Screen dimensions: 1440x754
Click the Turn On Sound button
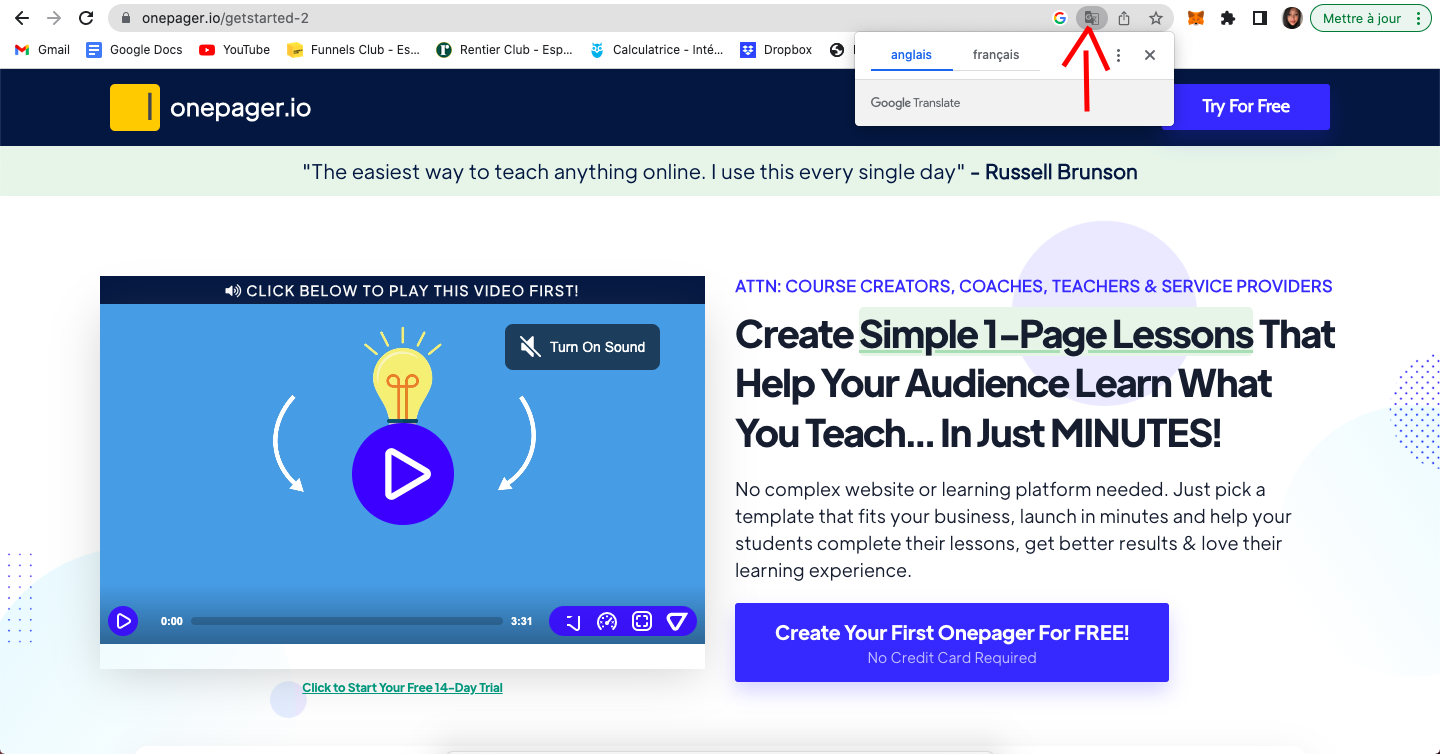tap(582, 347)
